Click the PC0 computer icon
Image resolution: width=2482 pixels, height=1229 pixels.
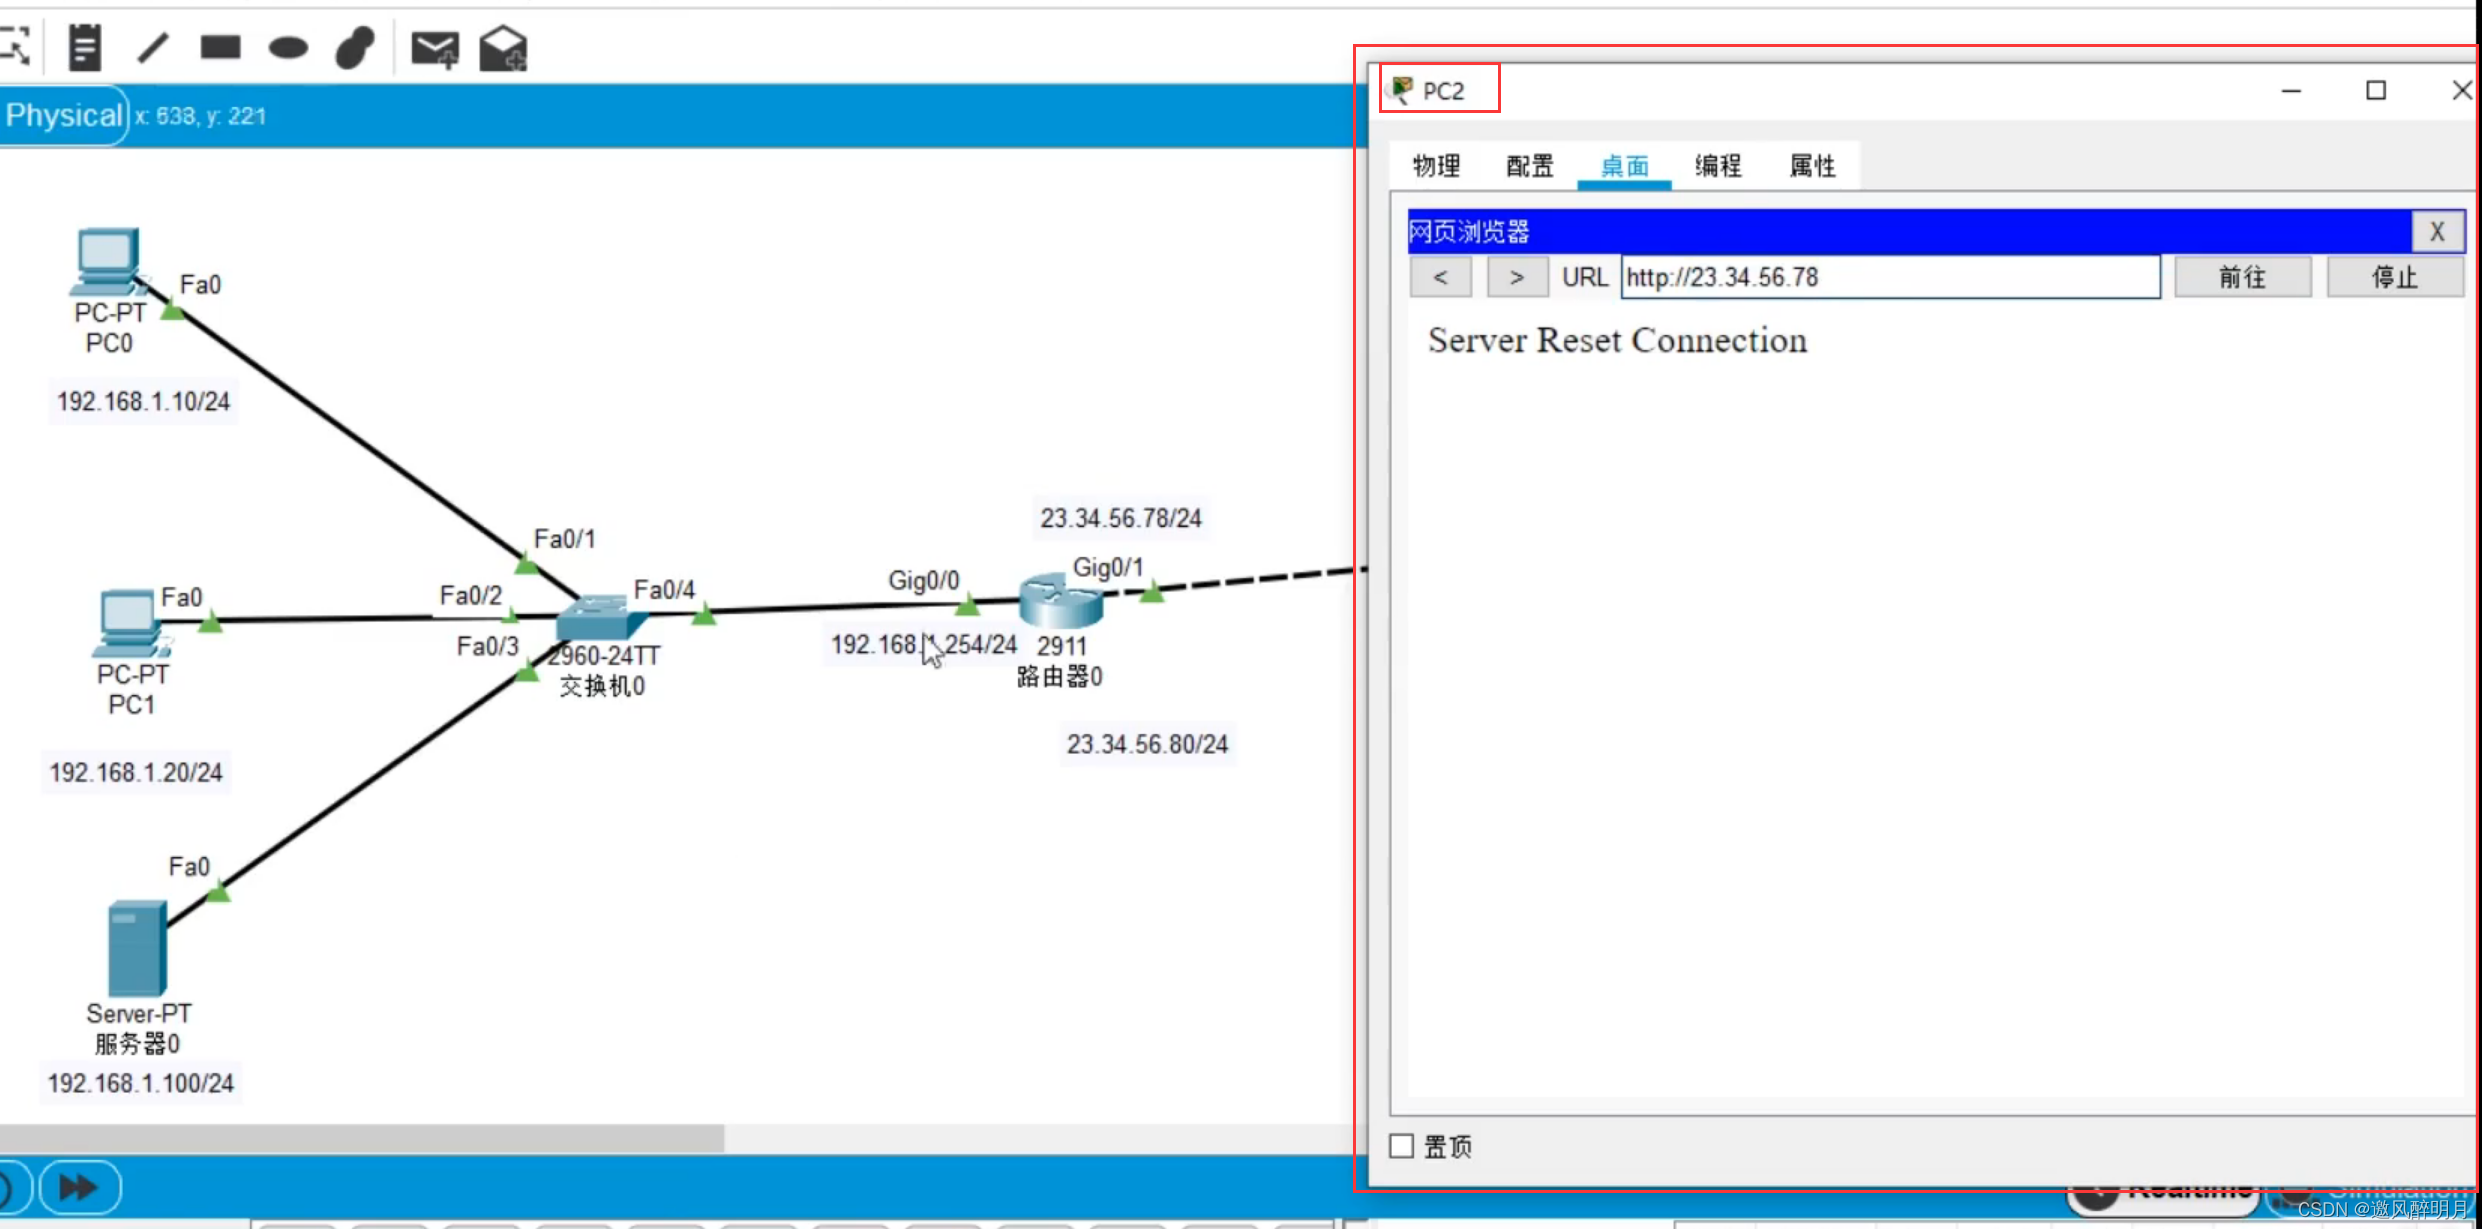tap(107, 260)
